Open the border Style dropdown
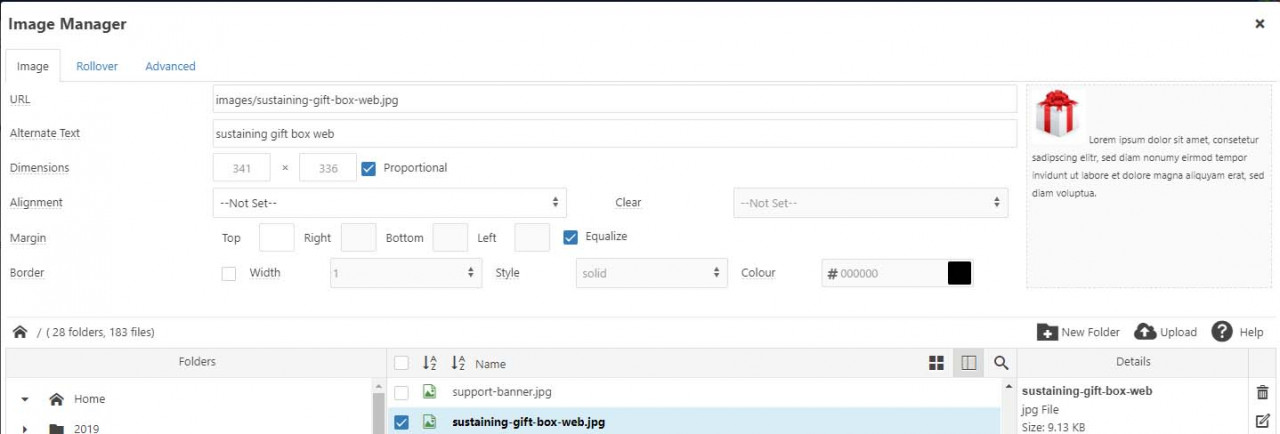This screenshot has width=1280, height=434. point(651,273)
